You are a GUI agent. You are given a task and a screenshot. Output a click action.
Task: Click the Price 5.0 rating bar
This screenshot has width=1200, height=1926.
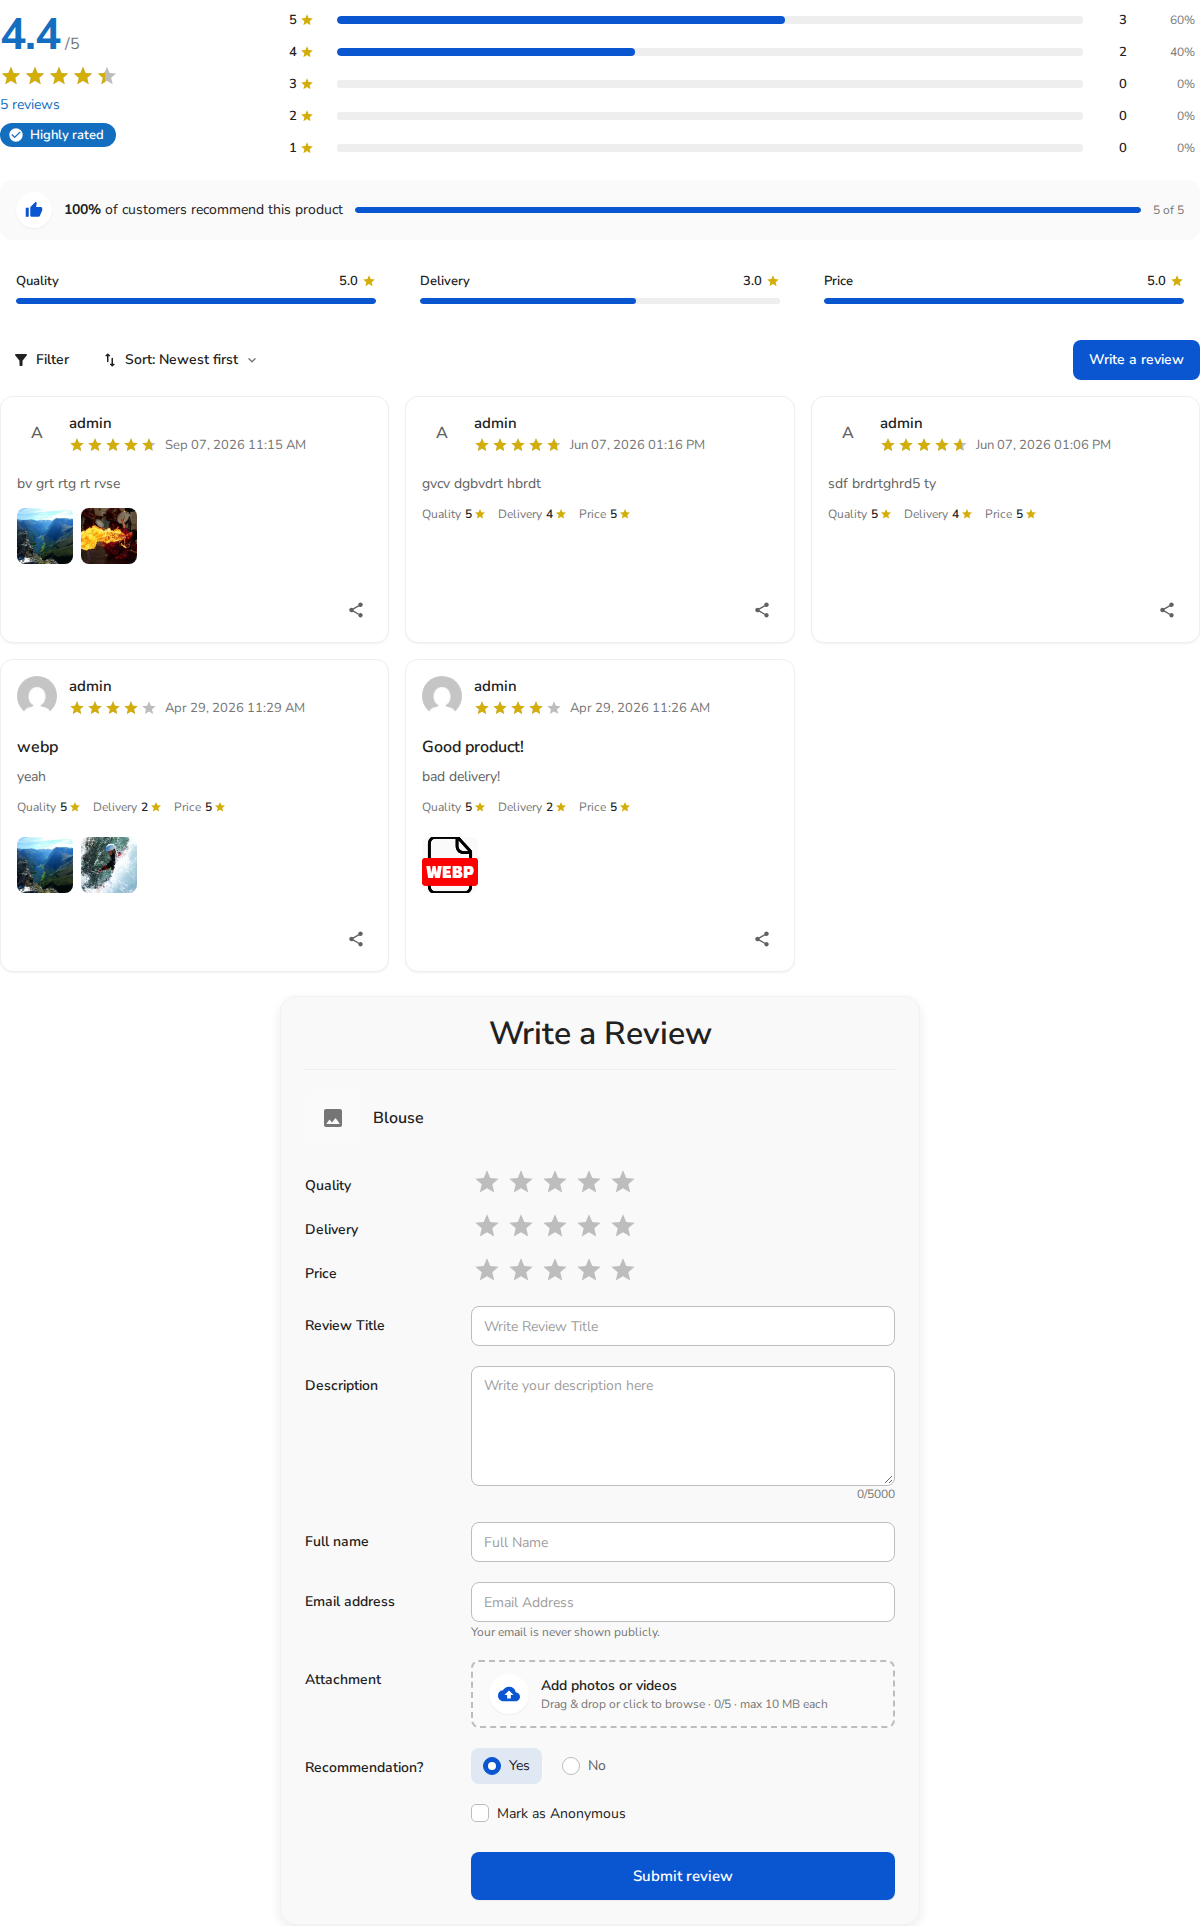(x=1004, y=301)
